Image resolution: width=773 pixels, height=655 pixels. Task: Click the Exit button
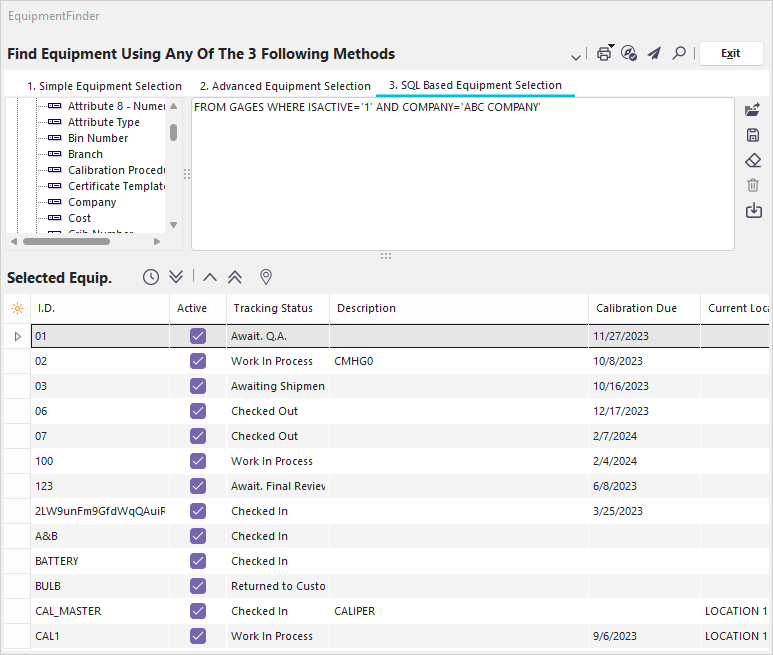[730, 54]
